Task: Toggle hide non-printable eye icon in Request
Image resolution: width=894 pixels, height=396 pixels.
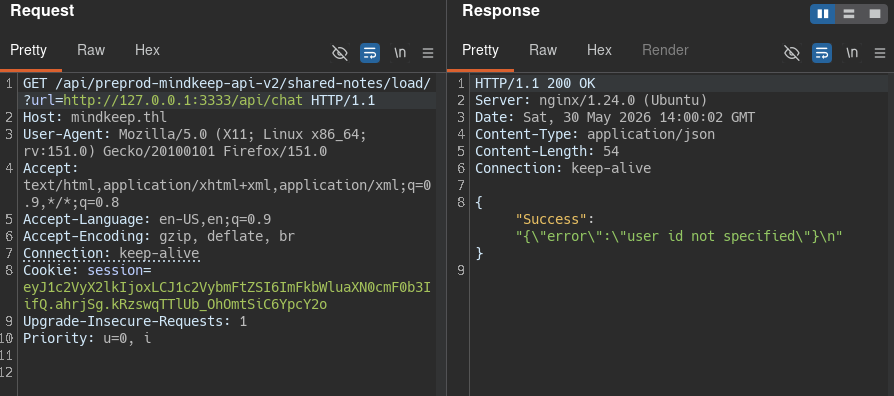Action: click(340, 53)
